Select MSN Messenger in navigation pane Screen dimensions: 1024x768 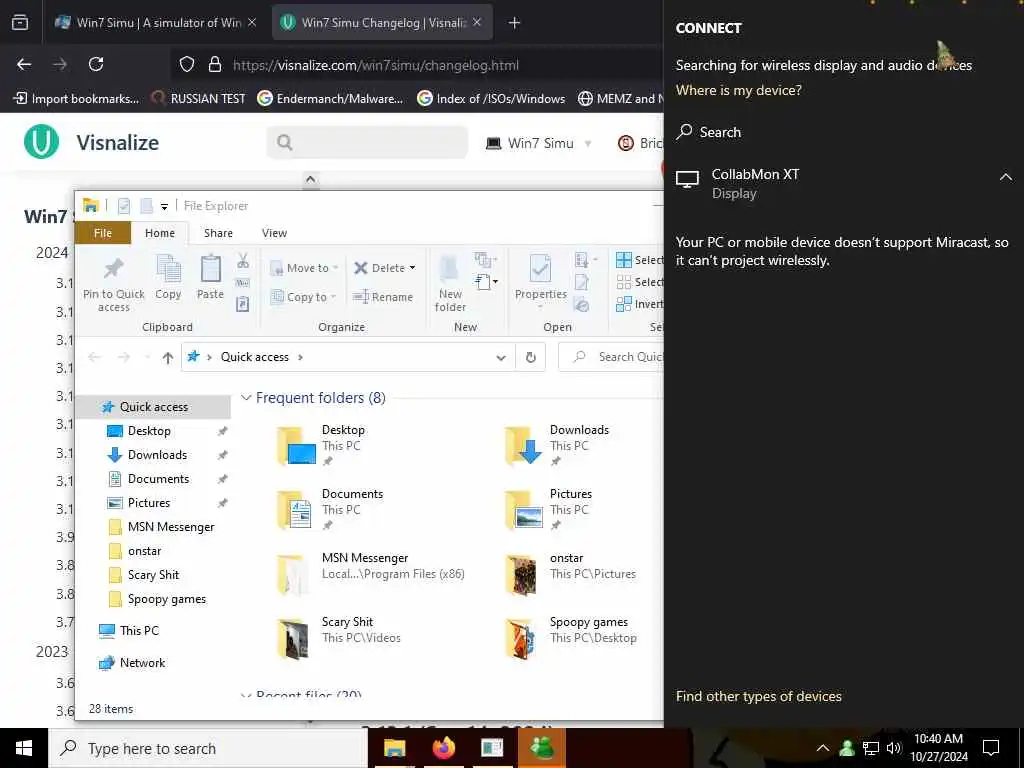point(171,527)
